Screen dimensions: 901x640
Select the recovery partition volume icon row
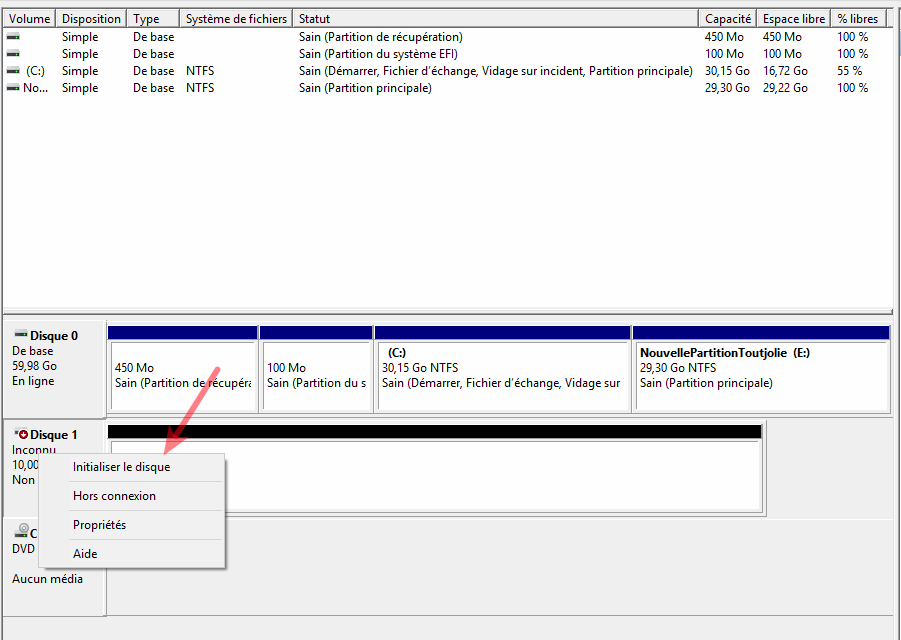tap(13, 37)
